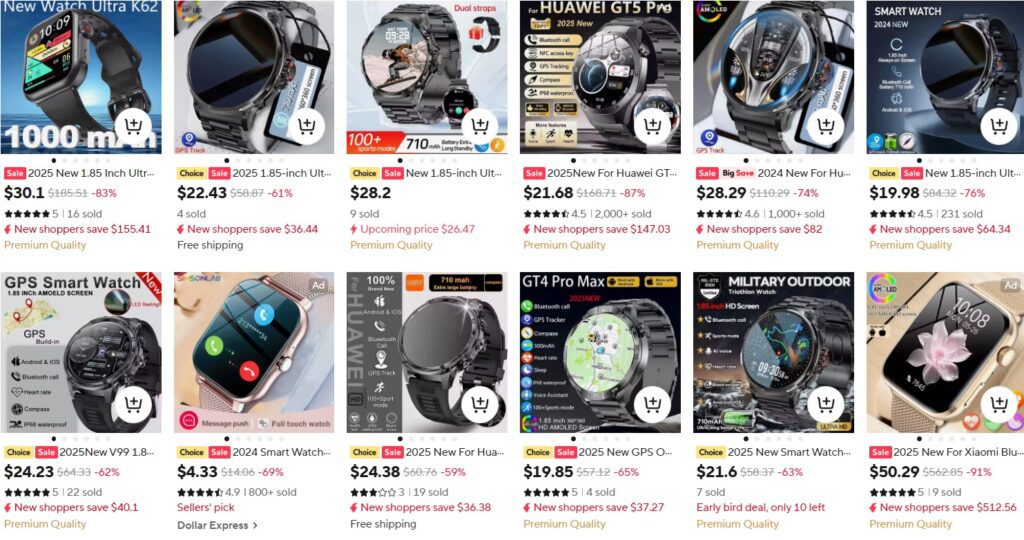View the Watch Ultra K62 product image
The image size is (1024, 540).
click(81, 77)
